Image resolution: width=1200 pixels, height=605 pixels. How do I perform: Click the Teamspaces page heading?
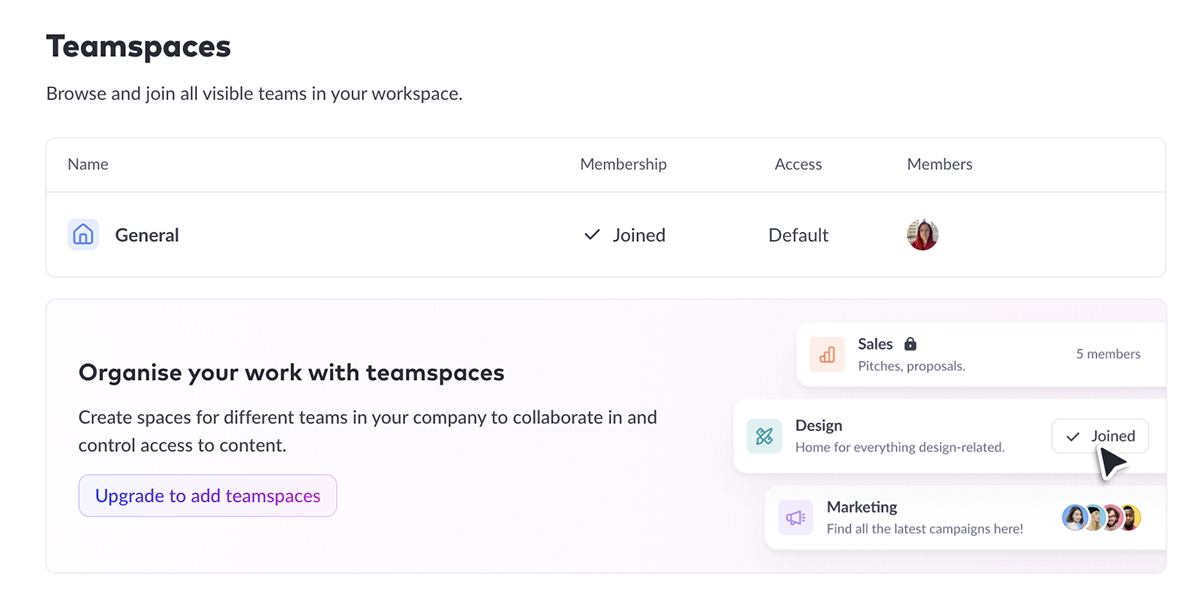(138, 46)
